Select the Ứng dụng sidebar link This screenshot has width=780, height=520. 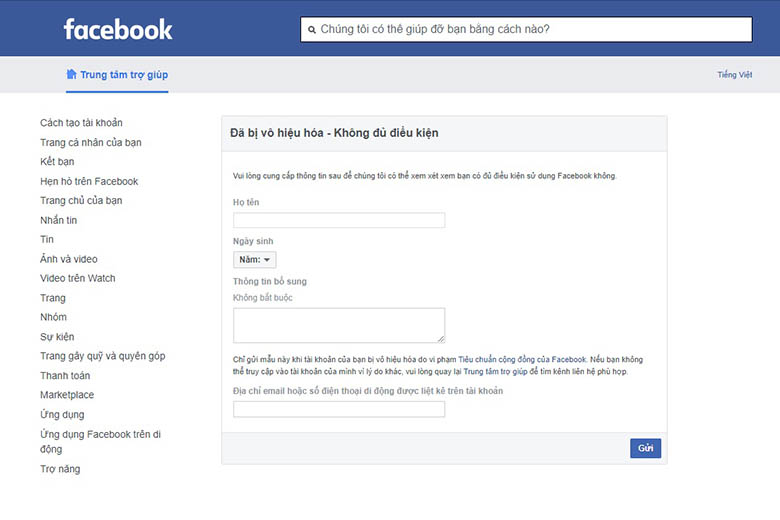click(x=62, y=414)
